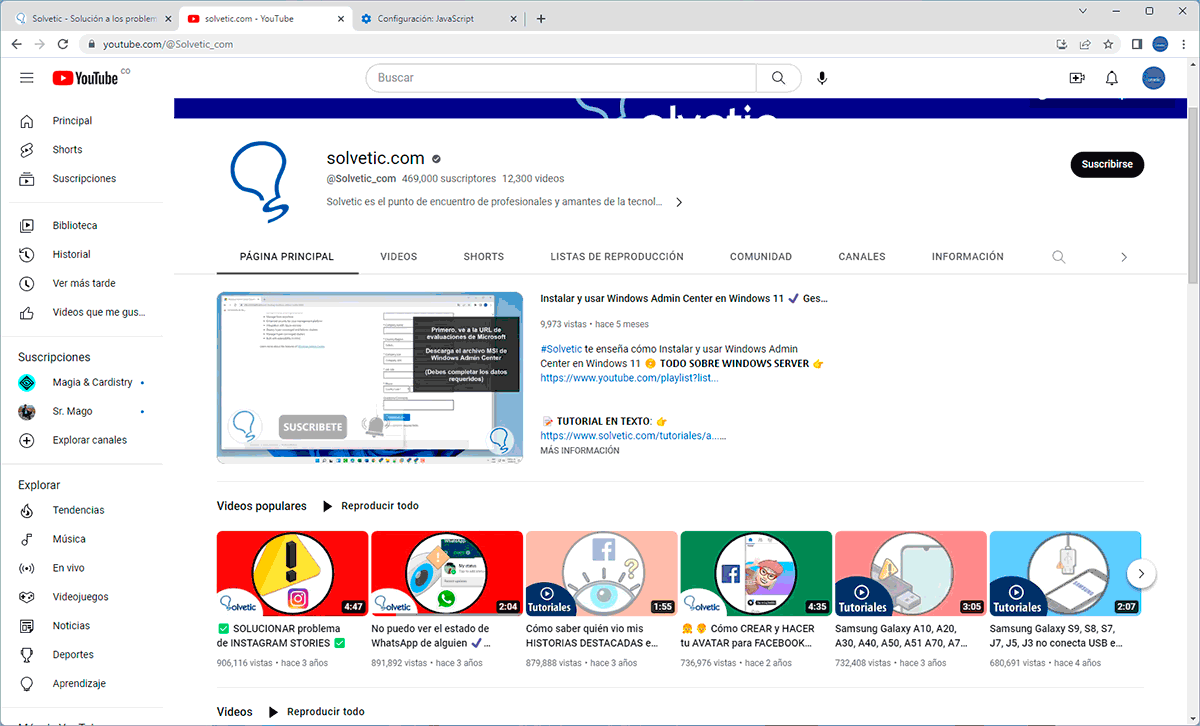
Task: Open Chrome three-dot menu
Action: [1184, 44]
